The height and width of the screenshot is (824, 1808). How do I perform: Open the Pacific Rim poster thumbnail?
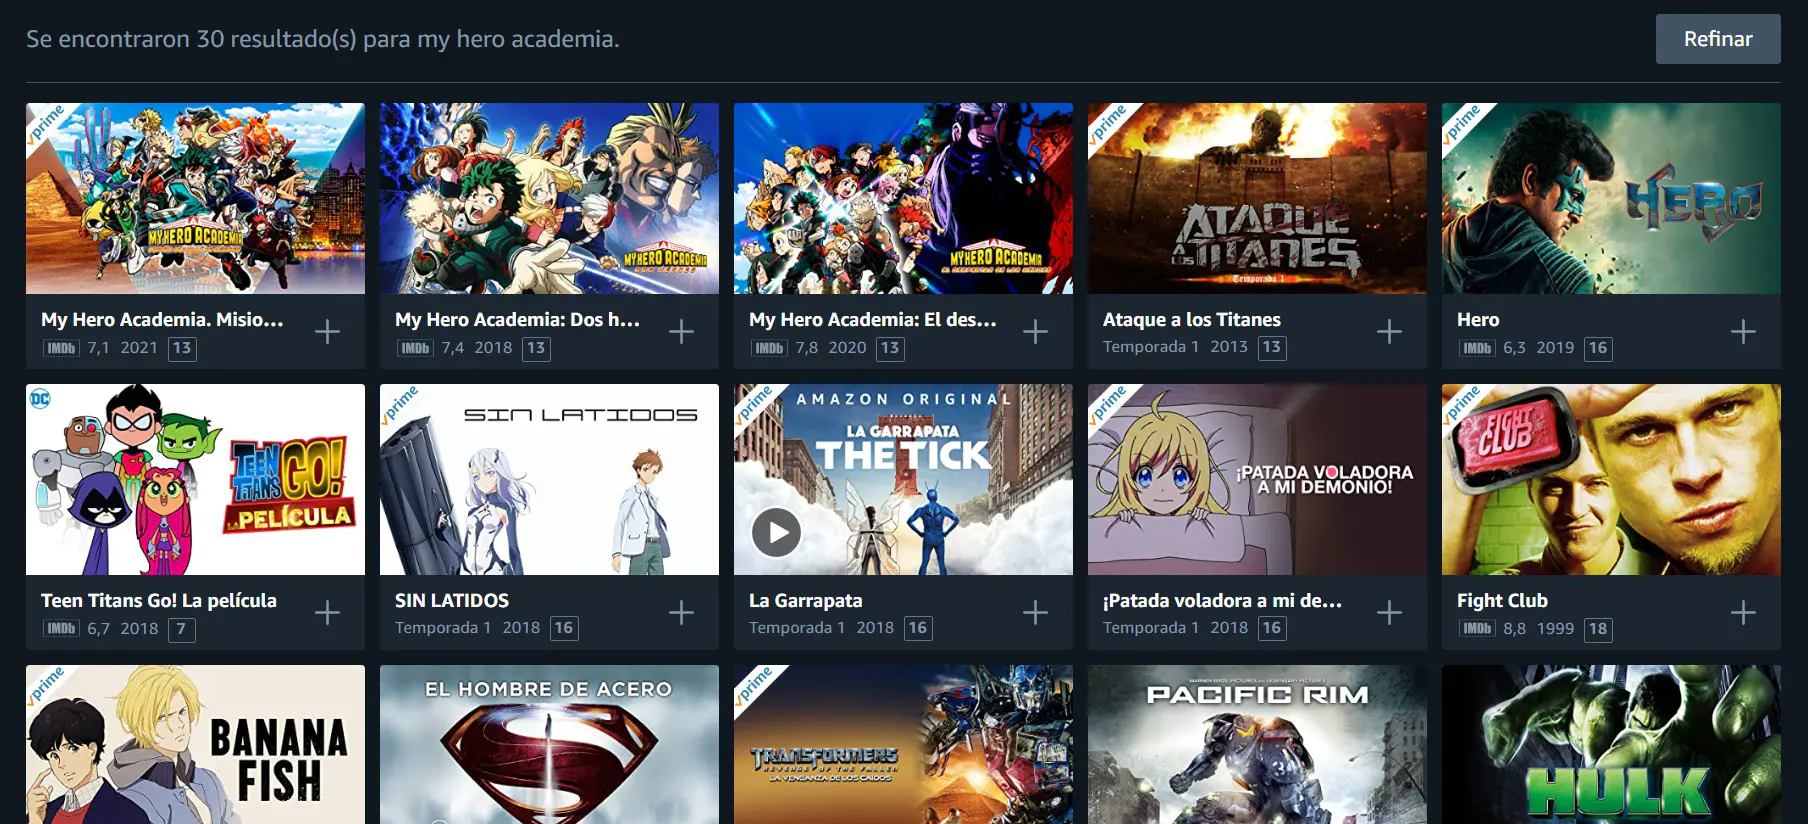click(1257, 745)
